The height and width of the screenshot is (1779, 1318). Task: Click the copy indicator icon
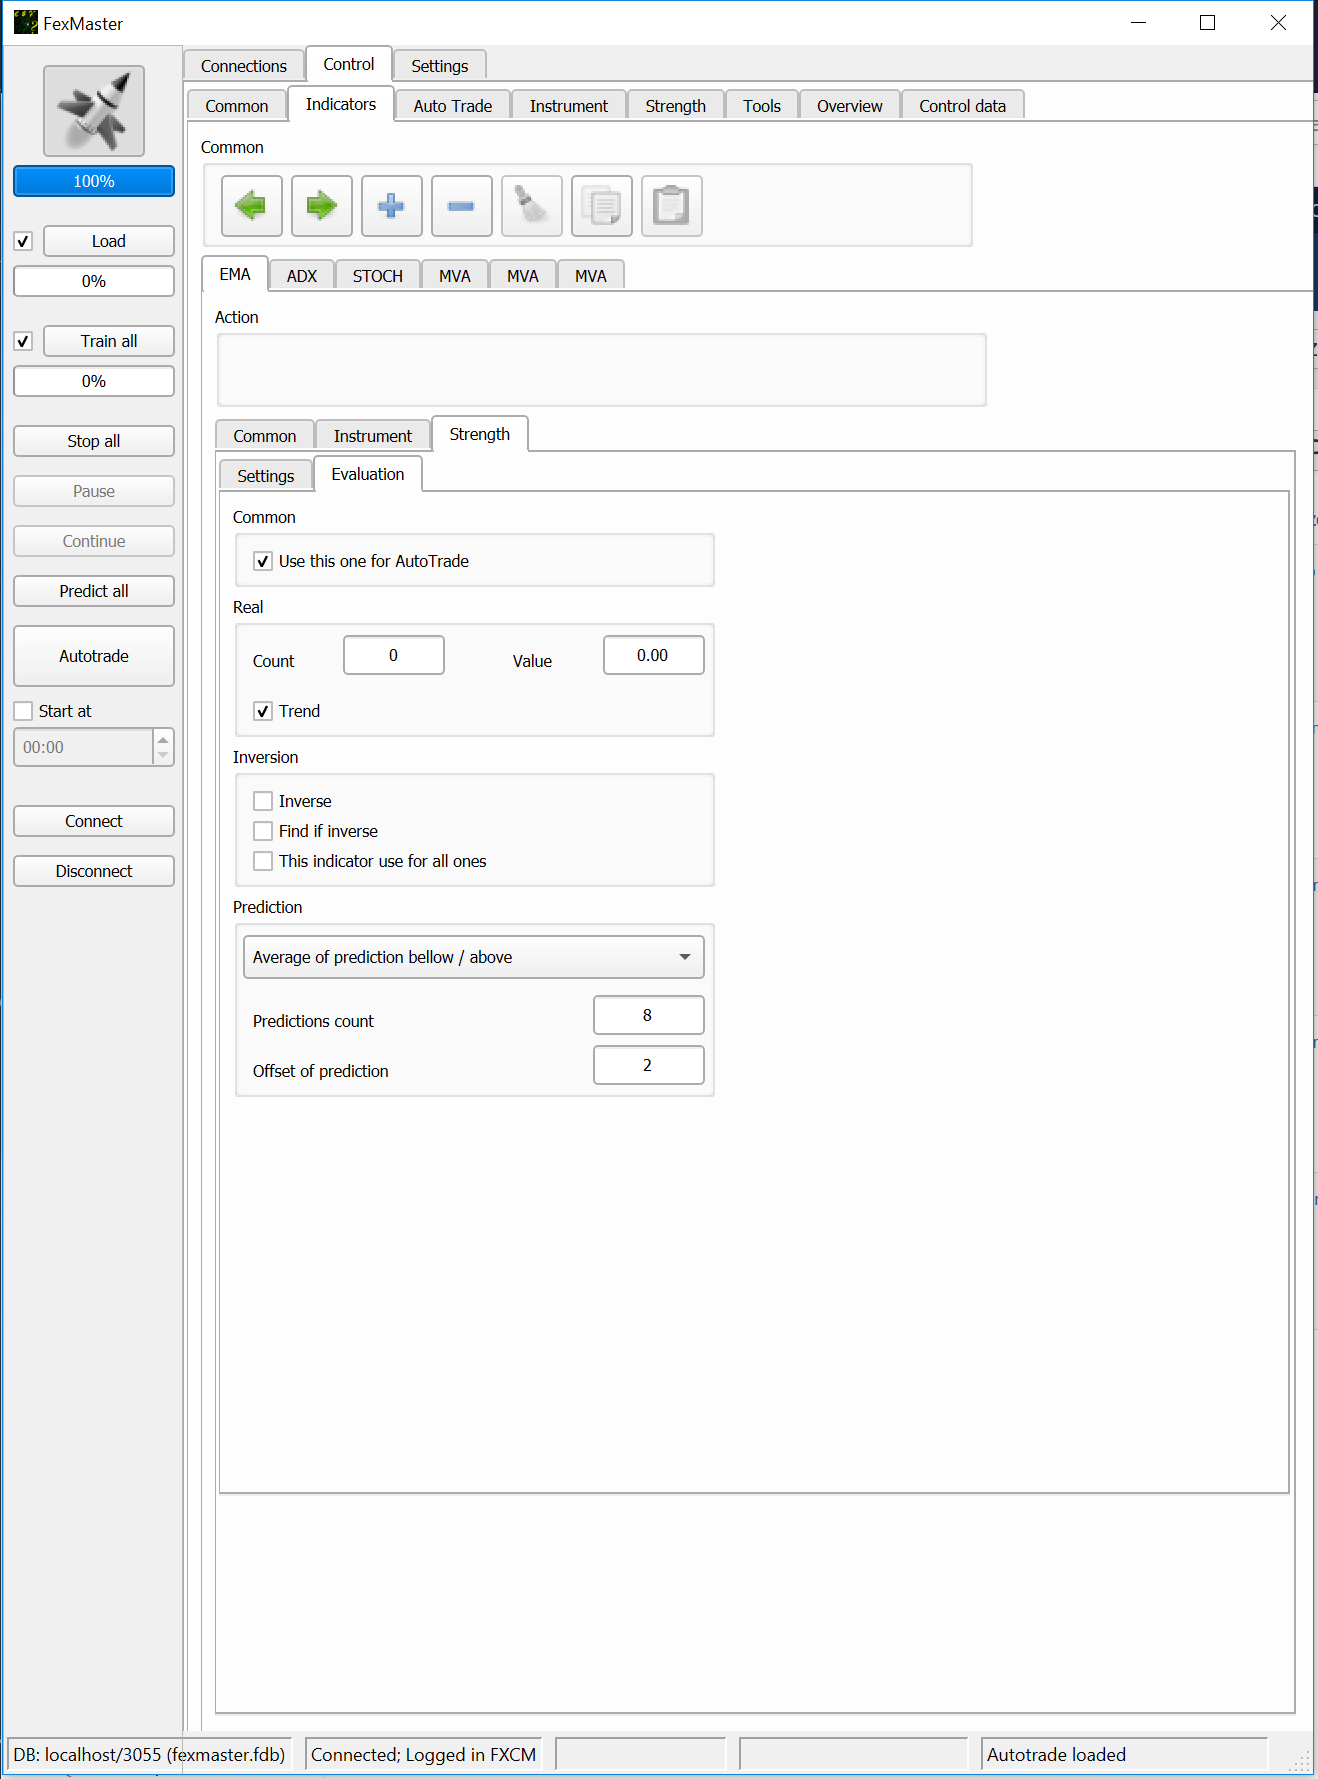pos(601,206)
